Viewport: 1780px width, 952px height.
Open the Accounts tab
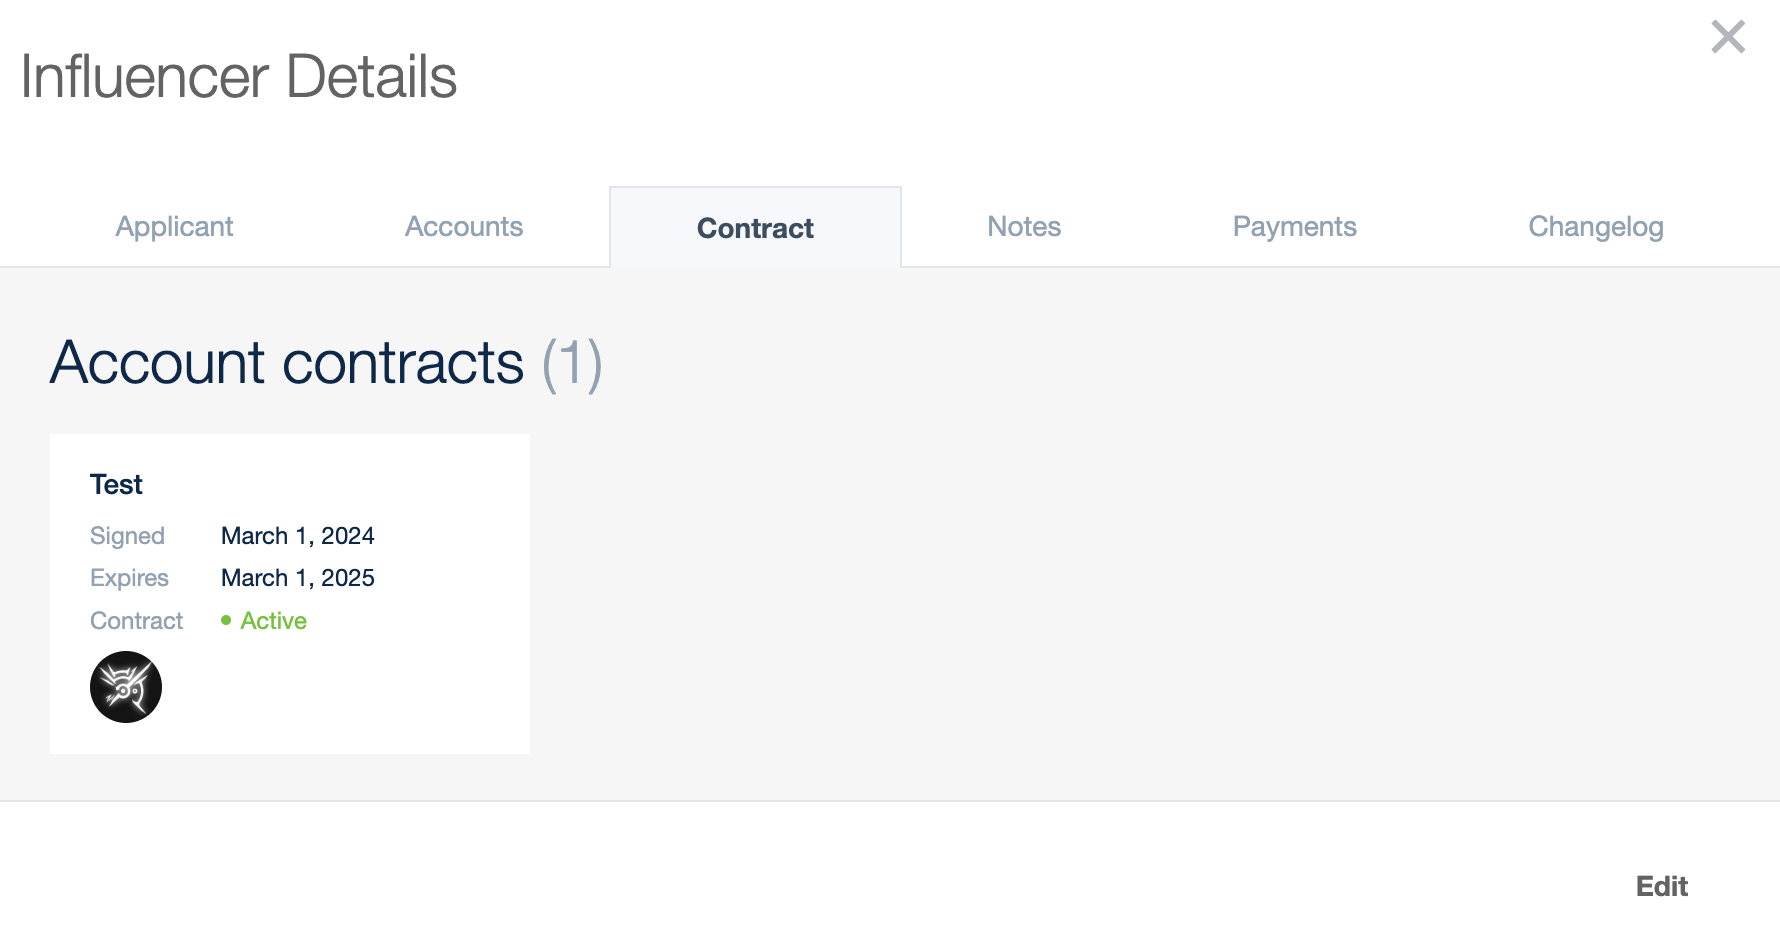click(464, 227)
